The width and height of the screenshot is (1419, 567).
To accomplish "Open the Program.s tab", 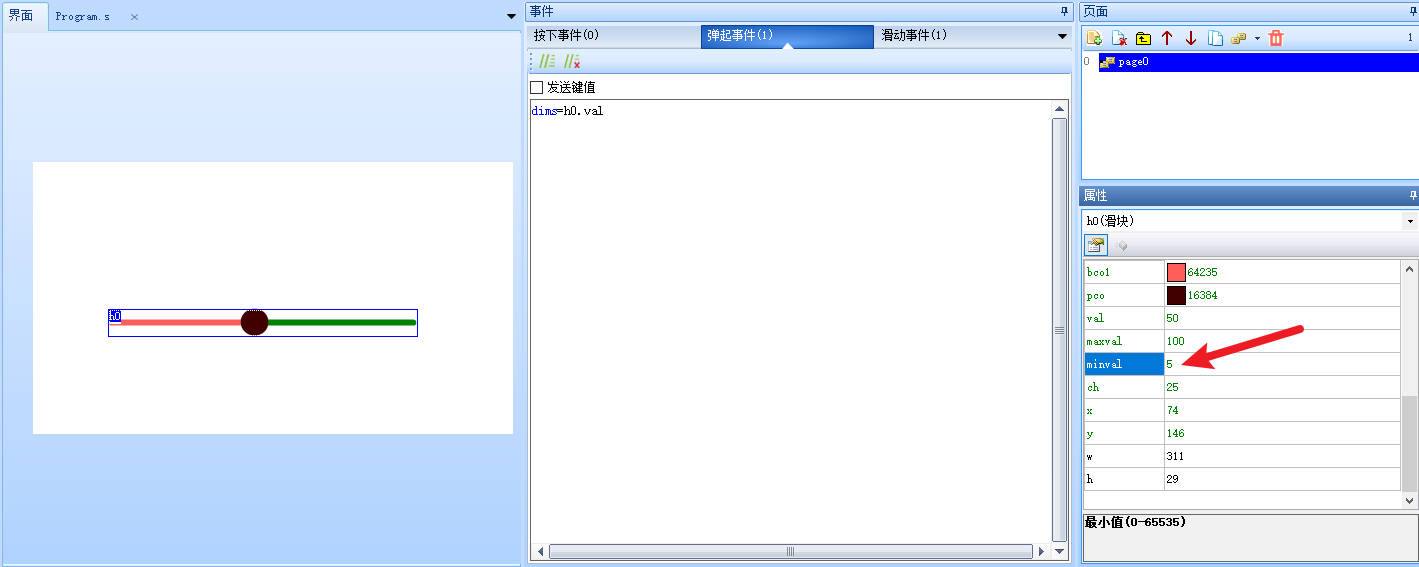I will [83, 17].
